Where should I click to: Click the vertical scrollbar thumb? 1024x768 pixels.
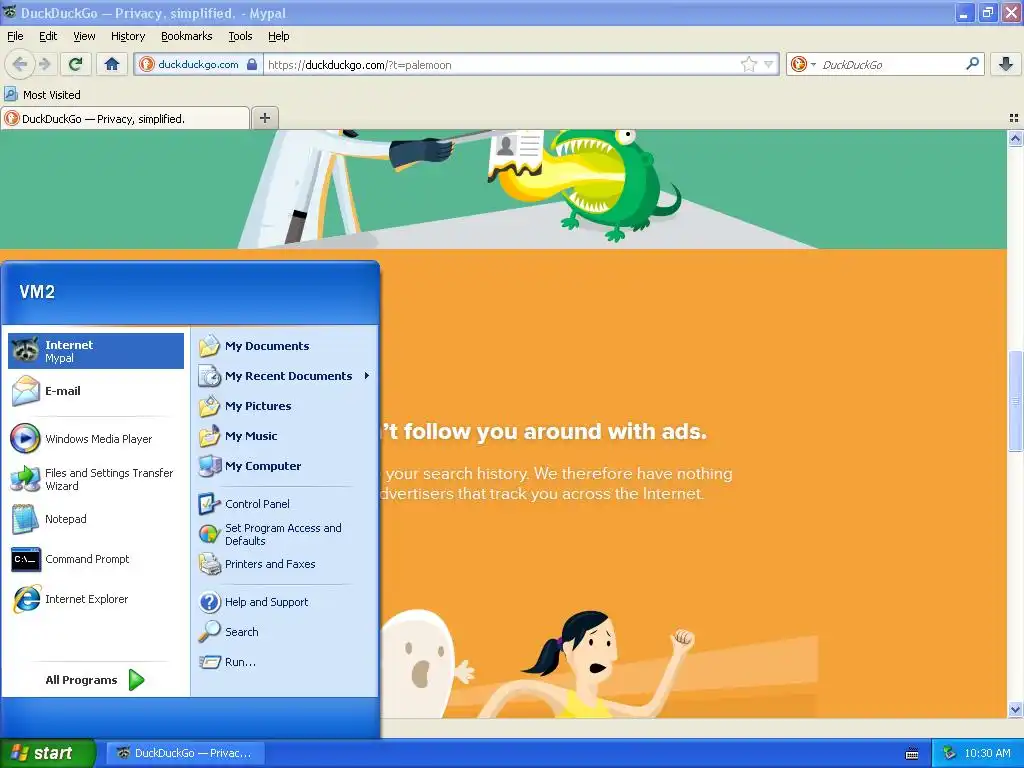1015,401
